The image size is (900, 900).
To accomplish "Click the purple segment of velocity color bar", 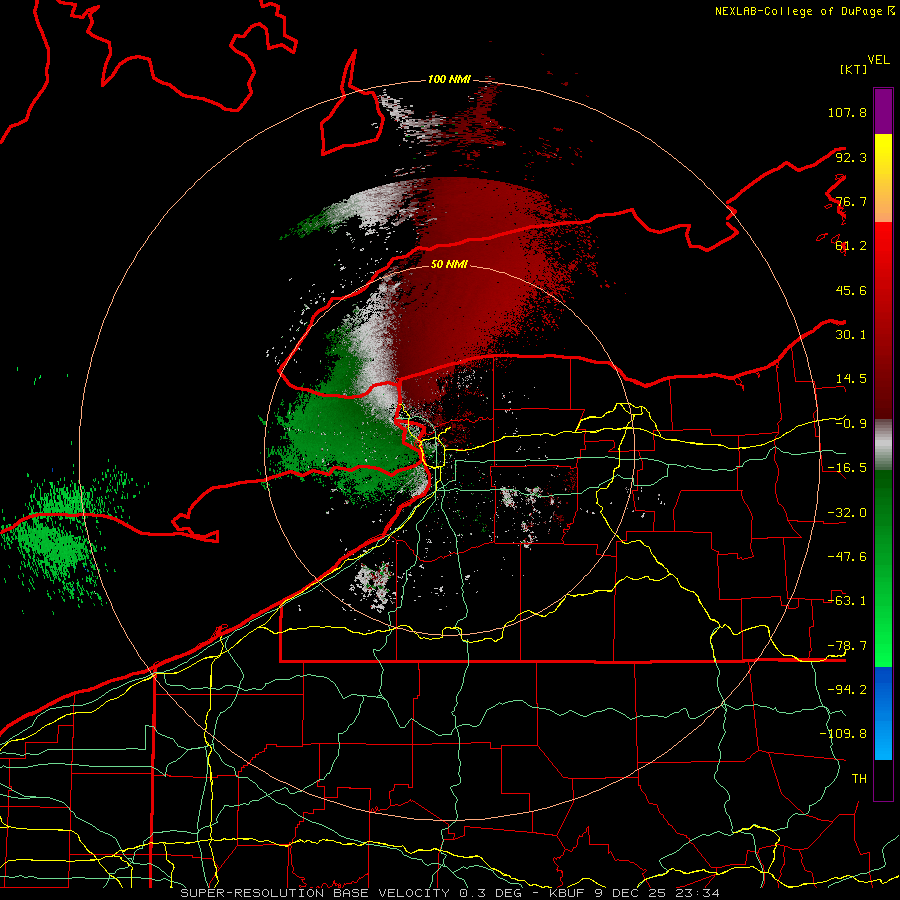I will pos(883,111).
